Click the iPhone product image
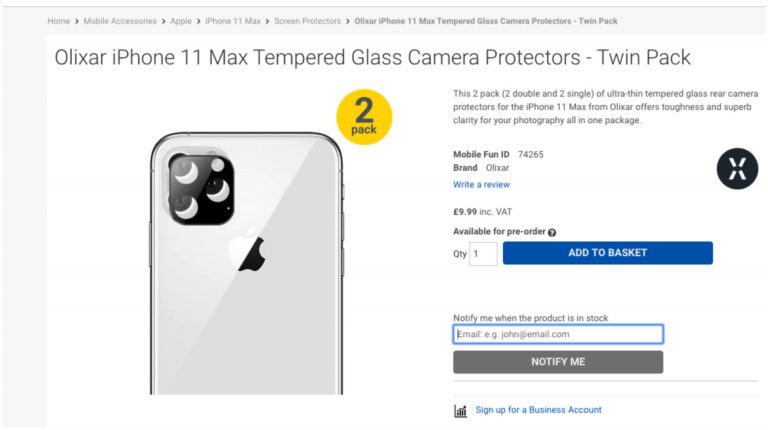The image size is (768, 430). point(246,290)
